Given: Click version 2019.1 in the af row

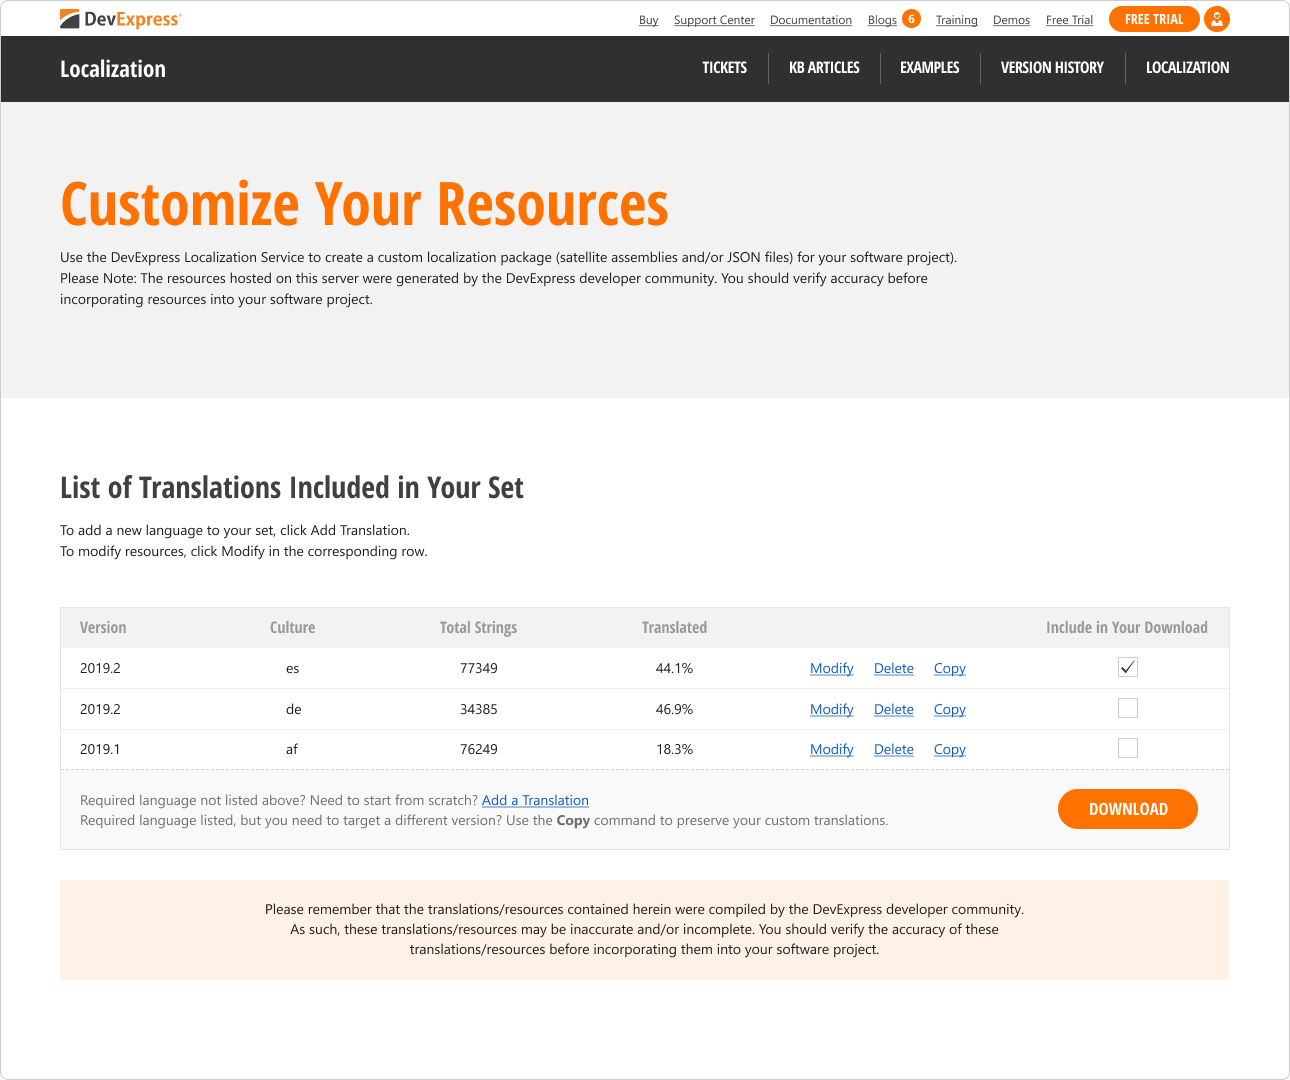Looking at the screenshot, I should pos(100,749).
